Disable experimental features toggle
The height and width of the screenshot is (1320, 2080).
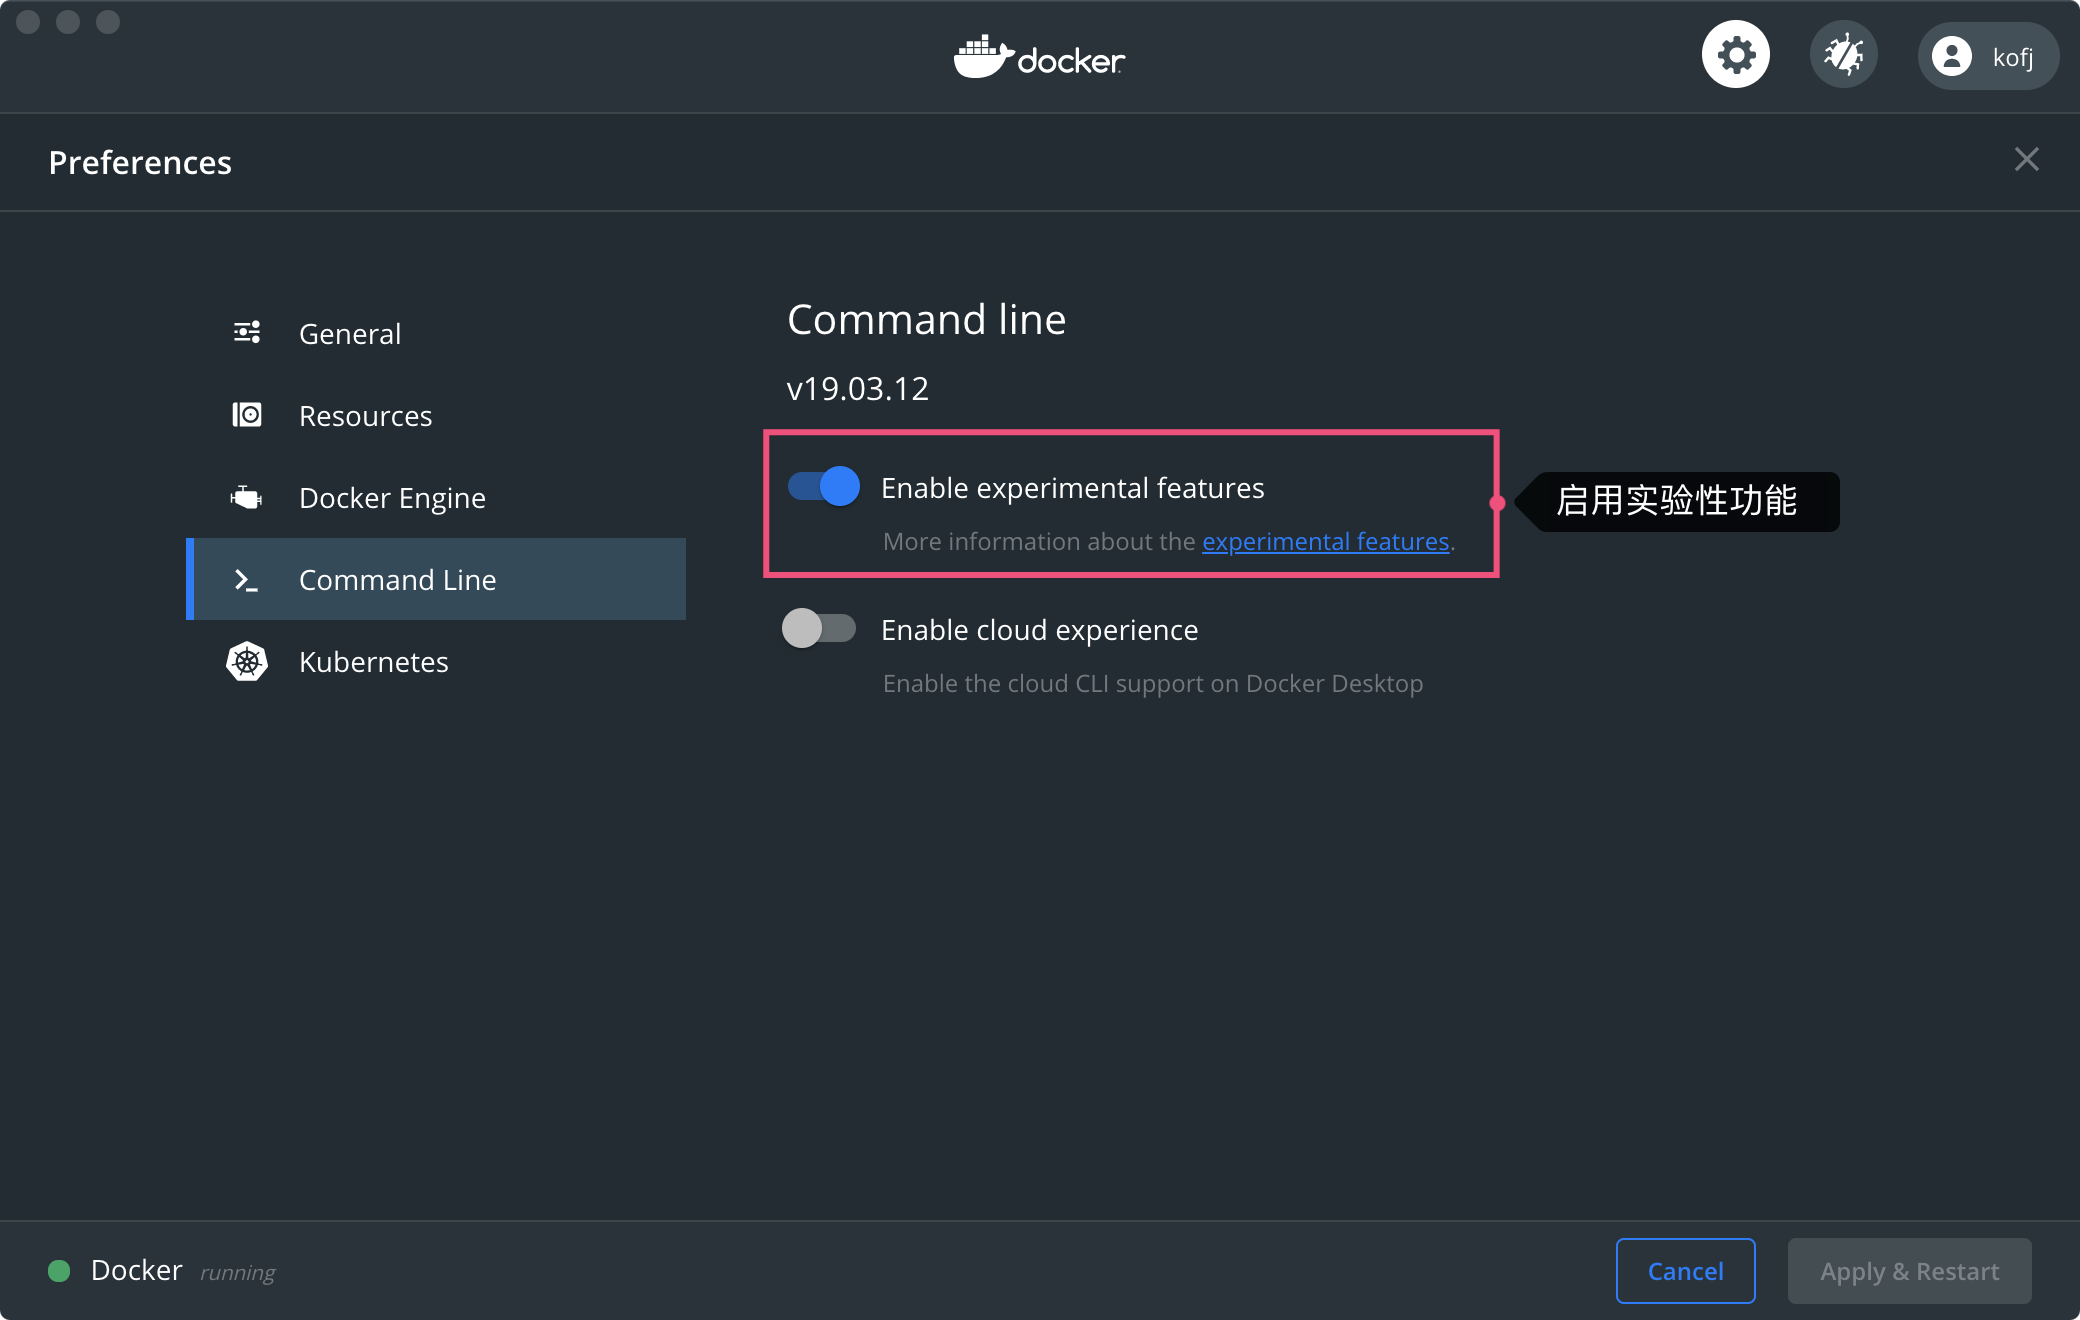click(x=823, y=487)
